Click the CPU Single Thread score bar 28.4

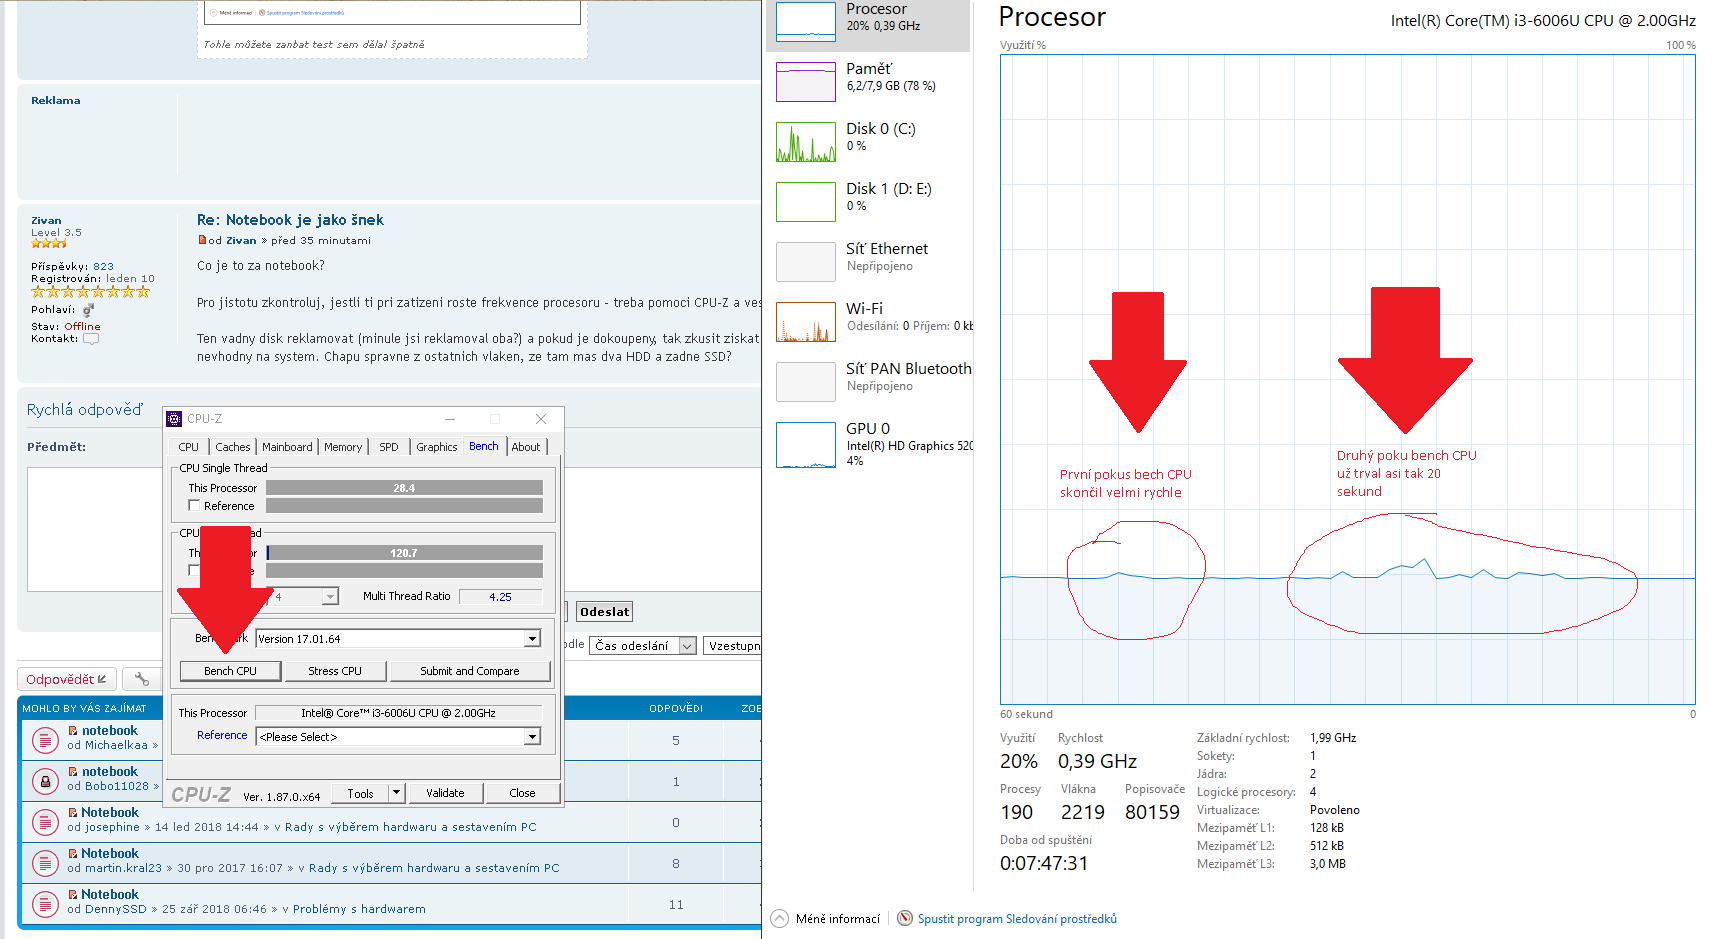click(404, 488)
